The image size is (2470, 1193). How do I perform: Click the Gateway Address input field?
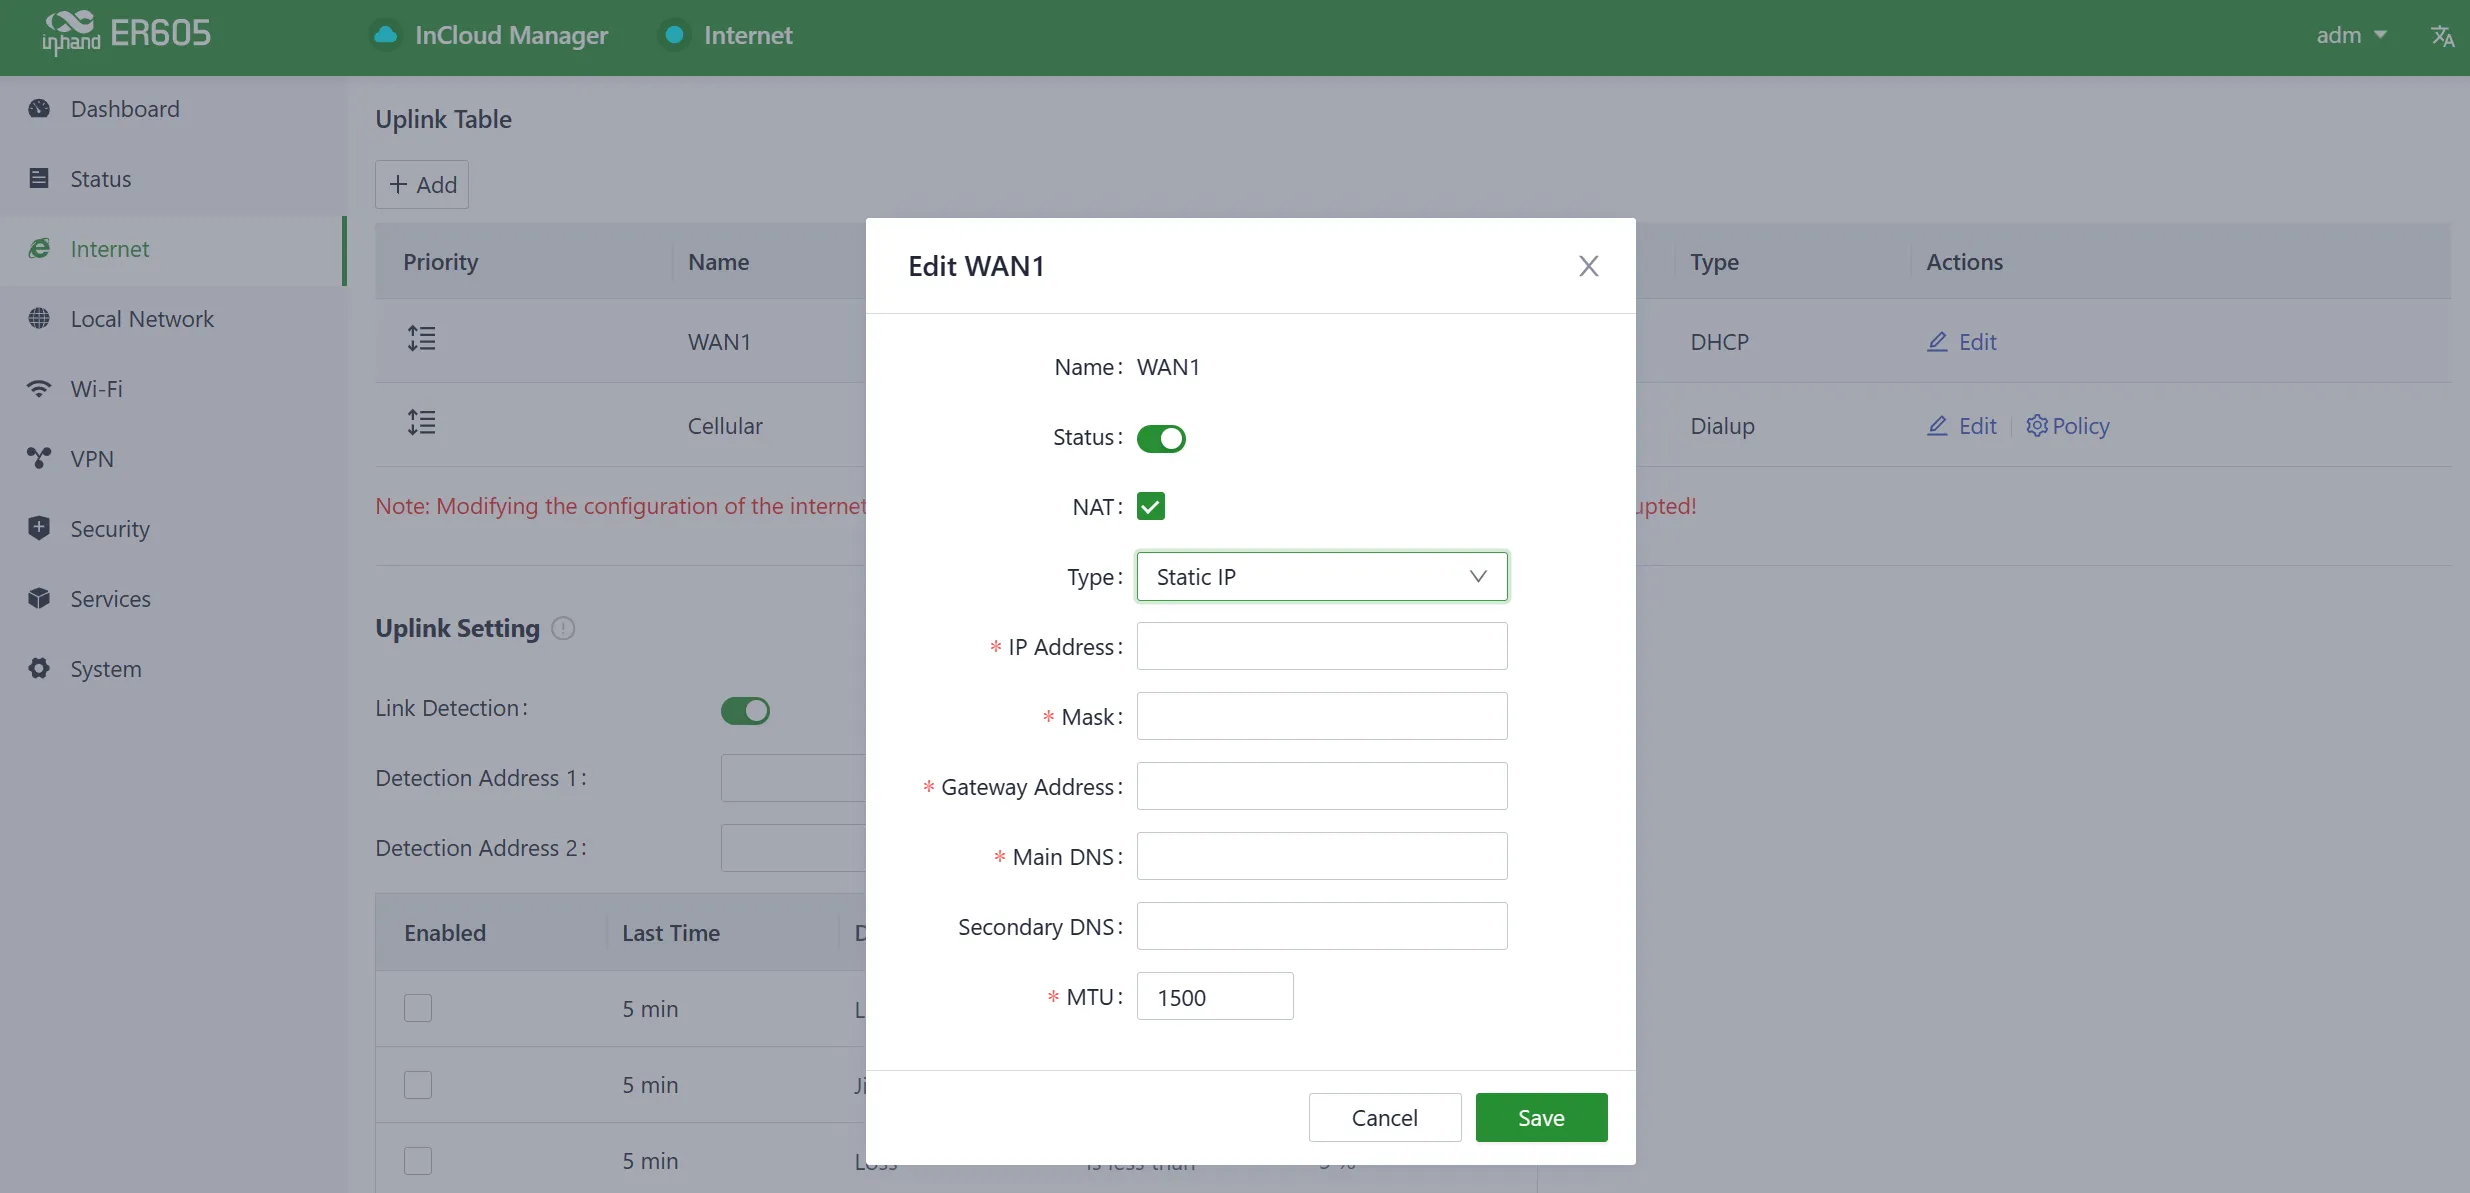pos(1322,787)
